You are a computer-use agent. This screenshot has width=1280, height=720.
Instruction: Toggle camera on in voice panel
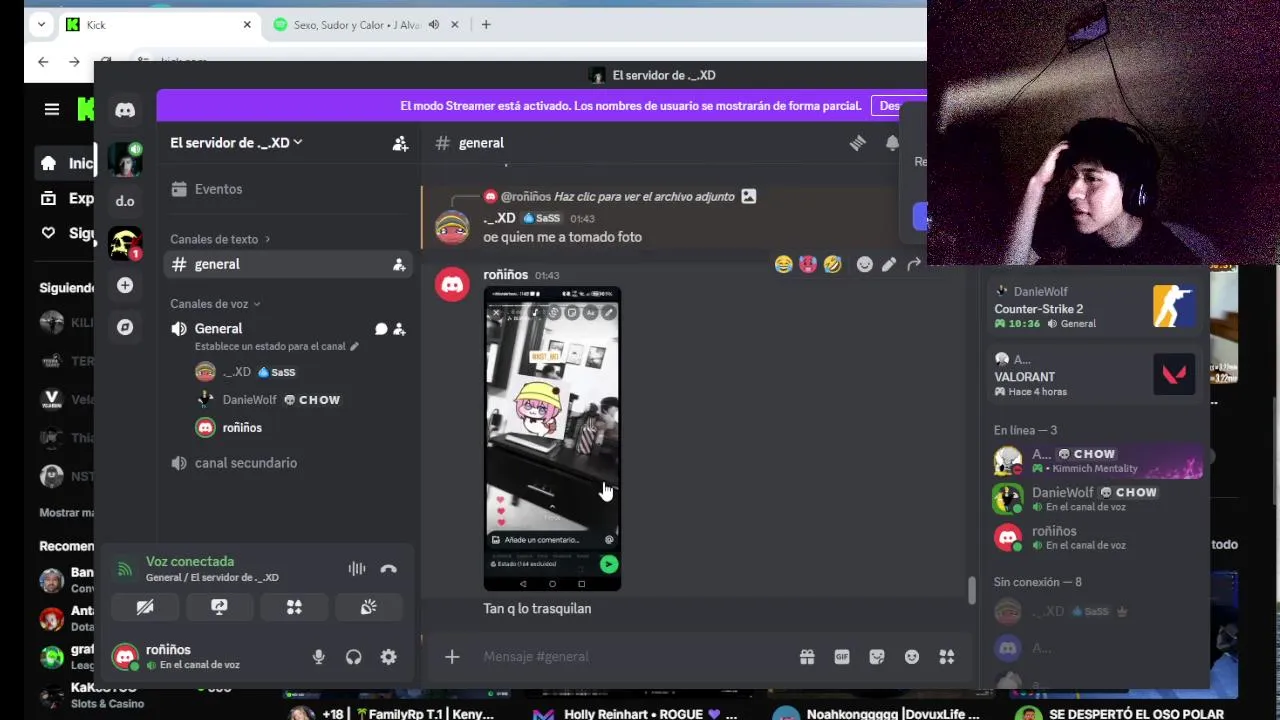pyautogui.click(x=145, y=607)
